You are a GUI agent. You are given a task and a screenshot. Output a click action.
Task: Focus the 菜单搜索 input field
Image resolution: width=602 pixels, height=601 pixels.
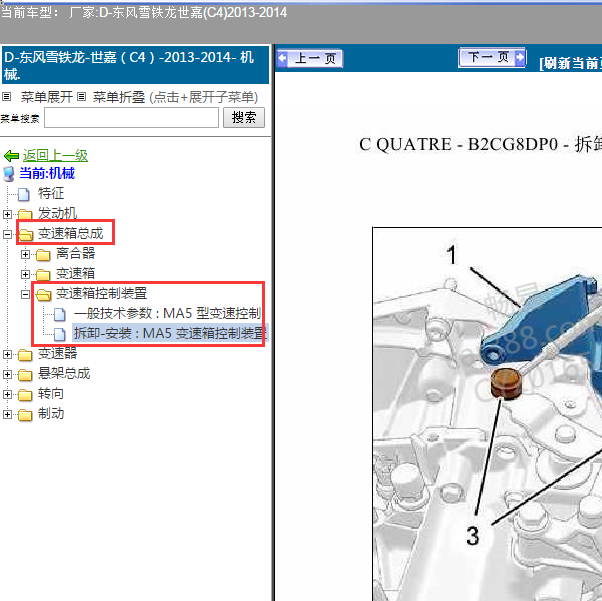point(131,118)
